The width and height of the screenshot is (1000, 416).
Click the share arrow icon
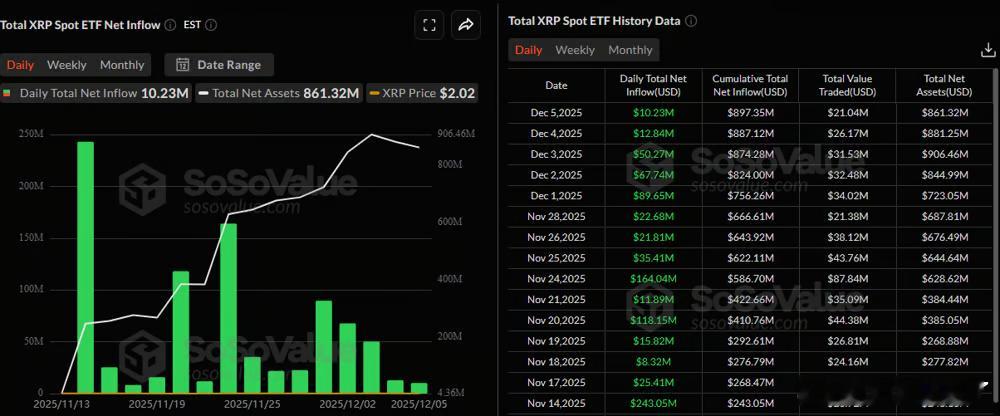click(x=466, y=26)
